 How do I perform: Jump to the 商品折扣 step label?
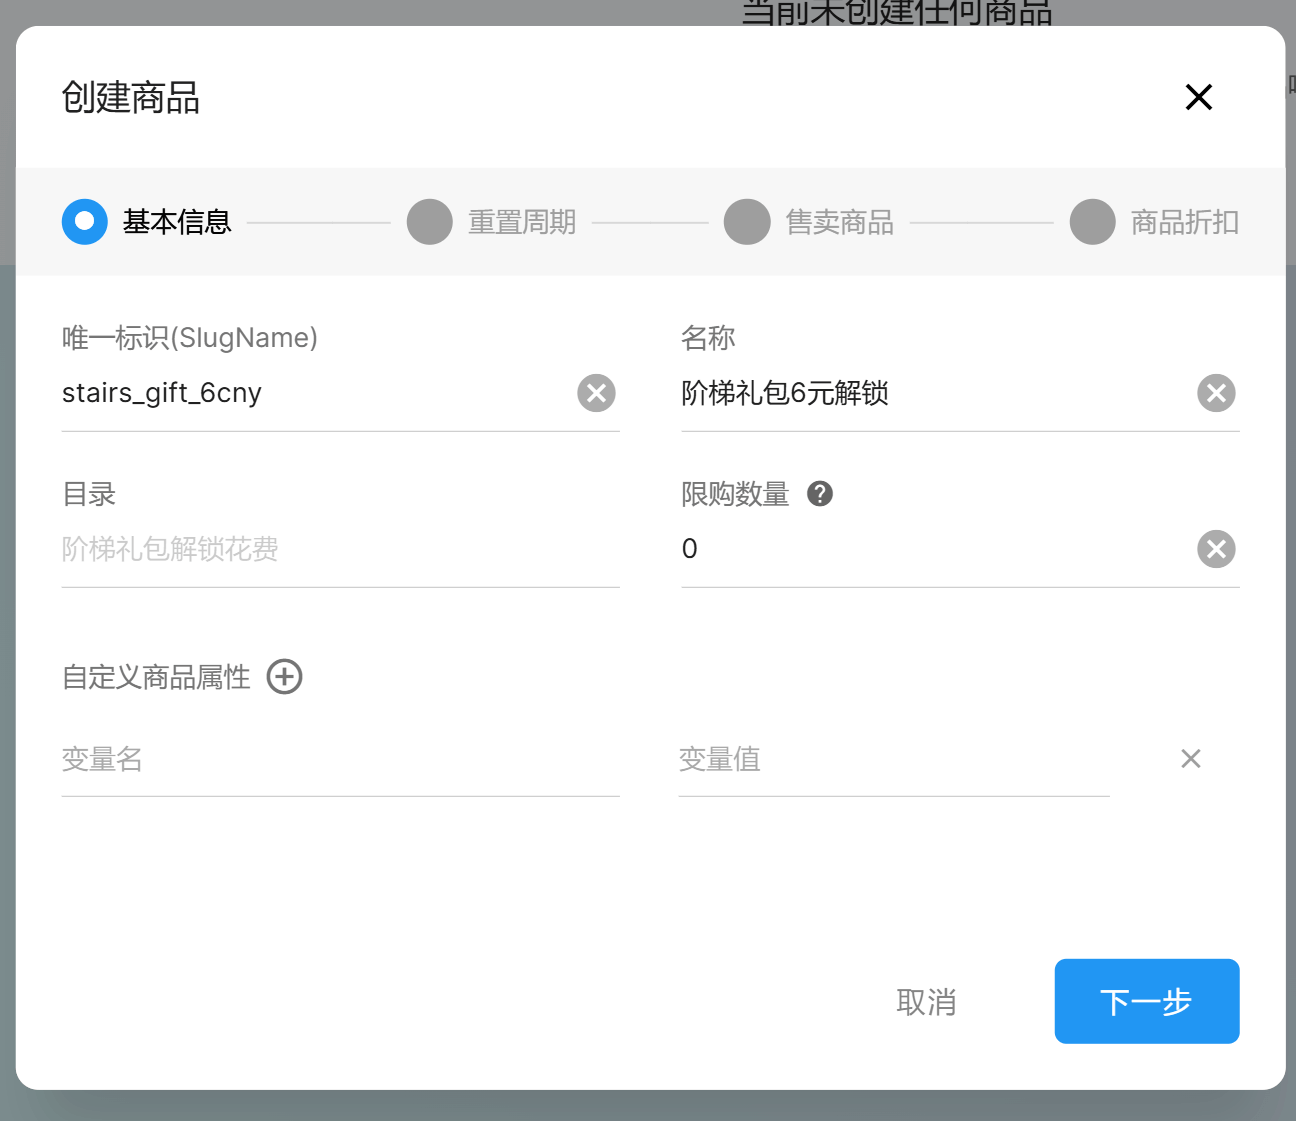click(x=1184, y=222)
